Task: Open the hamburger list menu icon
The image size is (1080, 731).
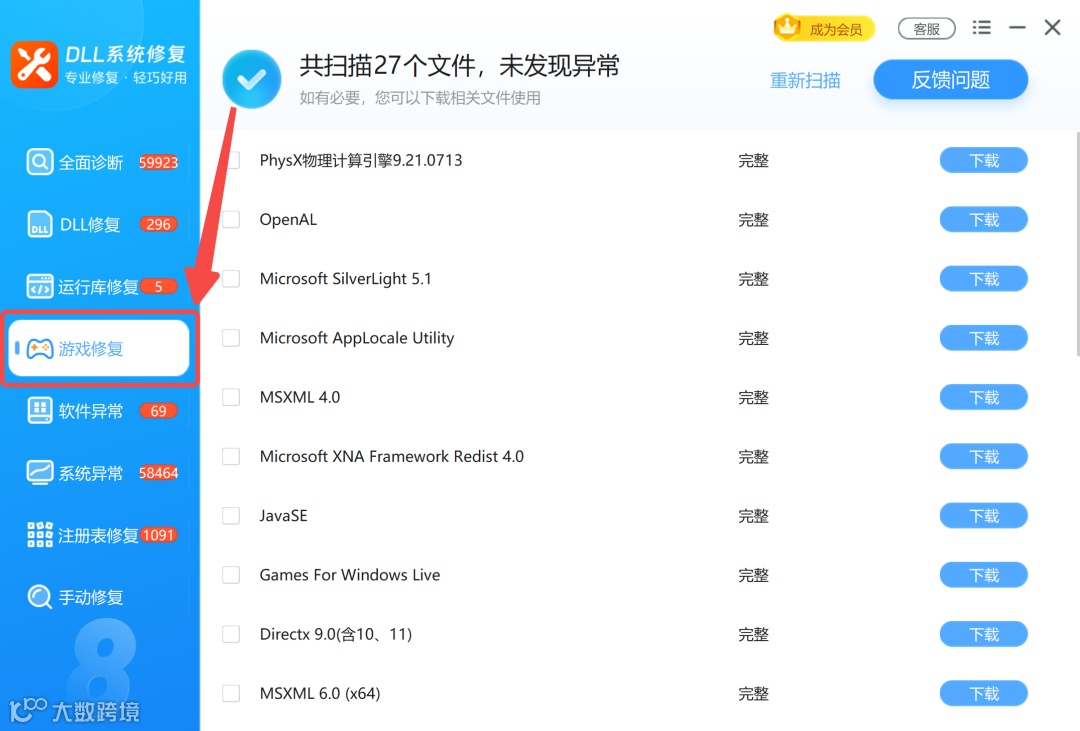Action: [982, 28]
